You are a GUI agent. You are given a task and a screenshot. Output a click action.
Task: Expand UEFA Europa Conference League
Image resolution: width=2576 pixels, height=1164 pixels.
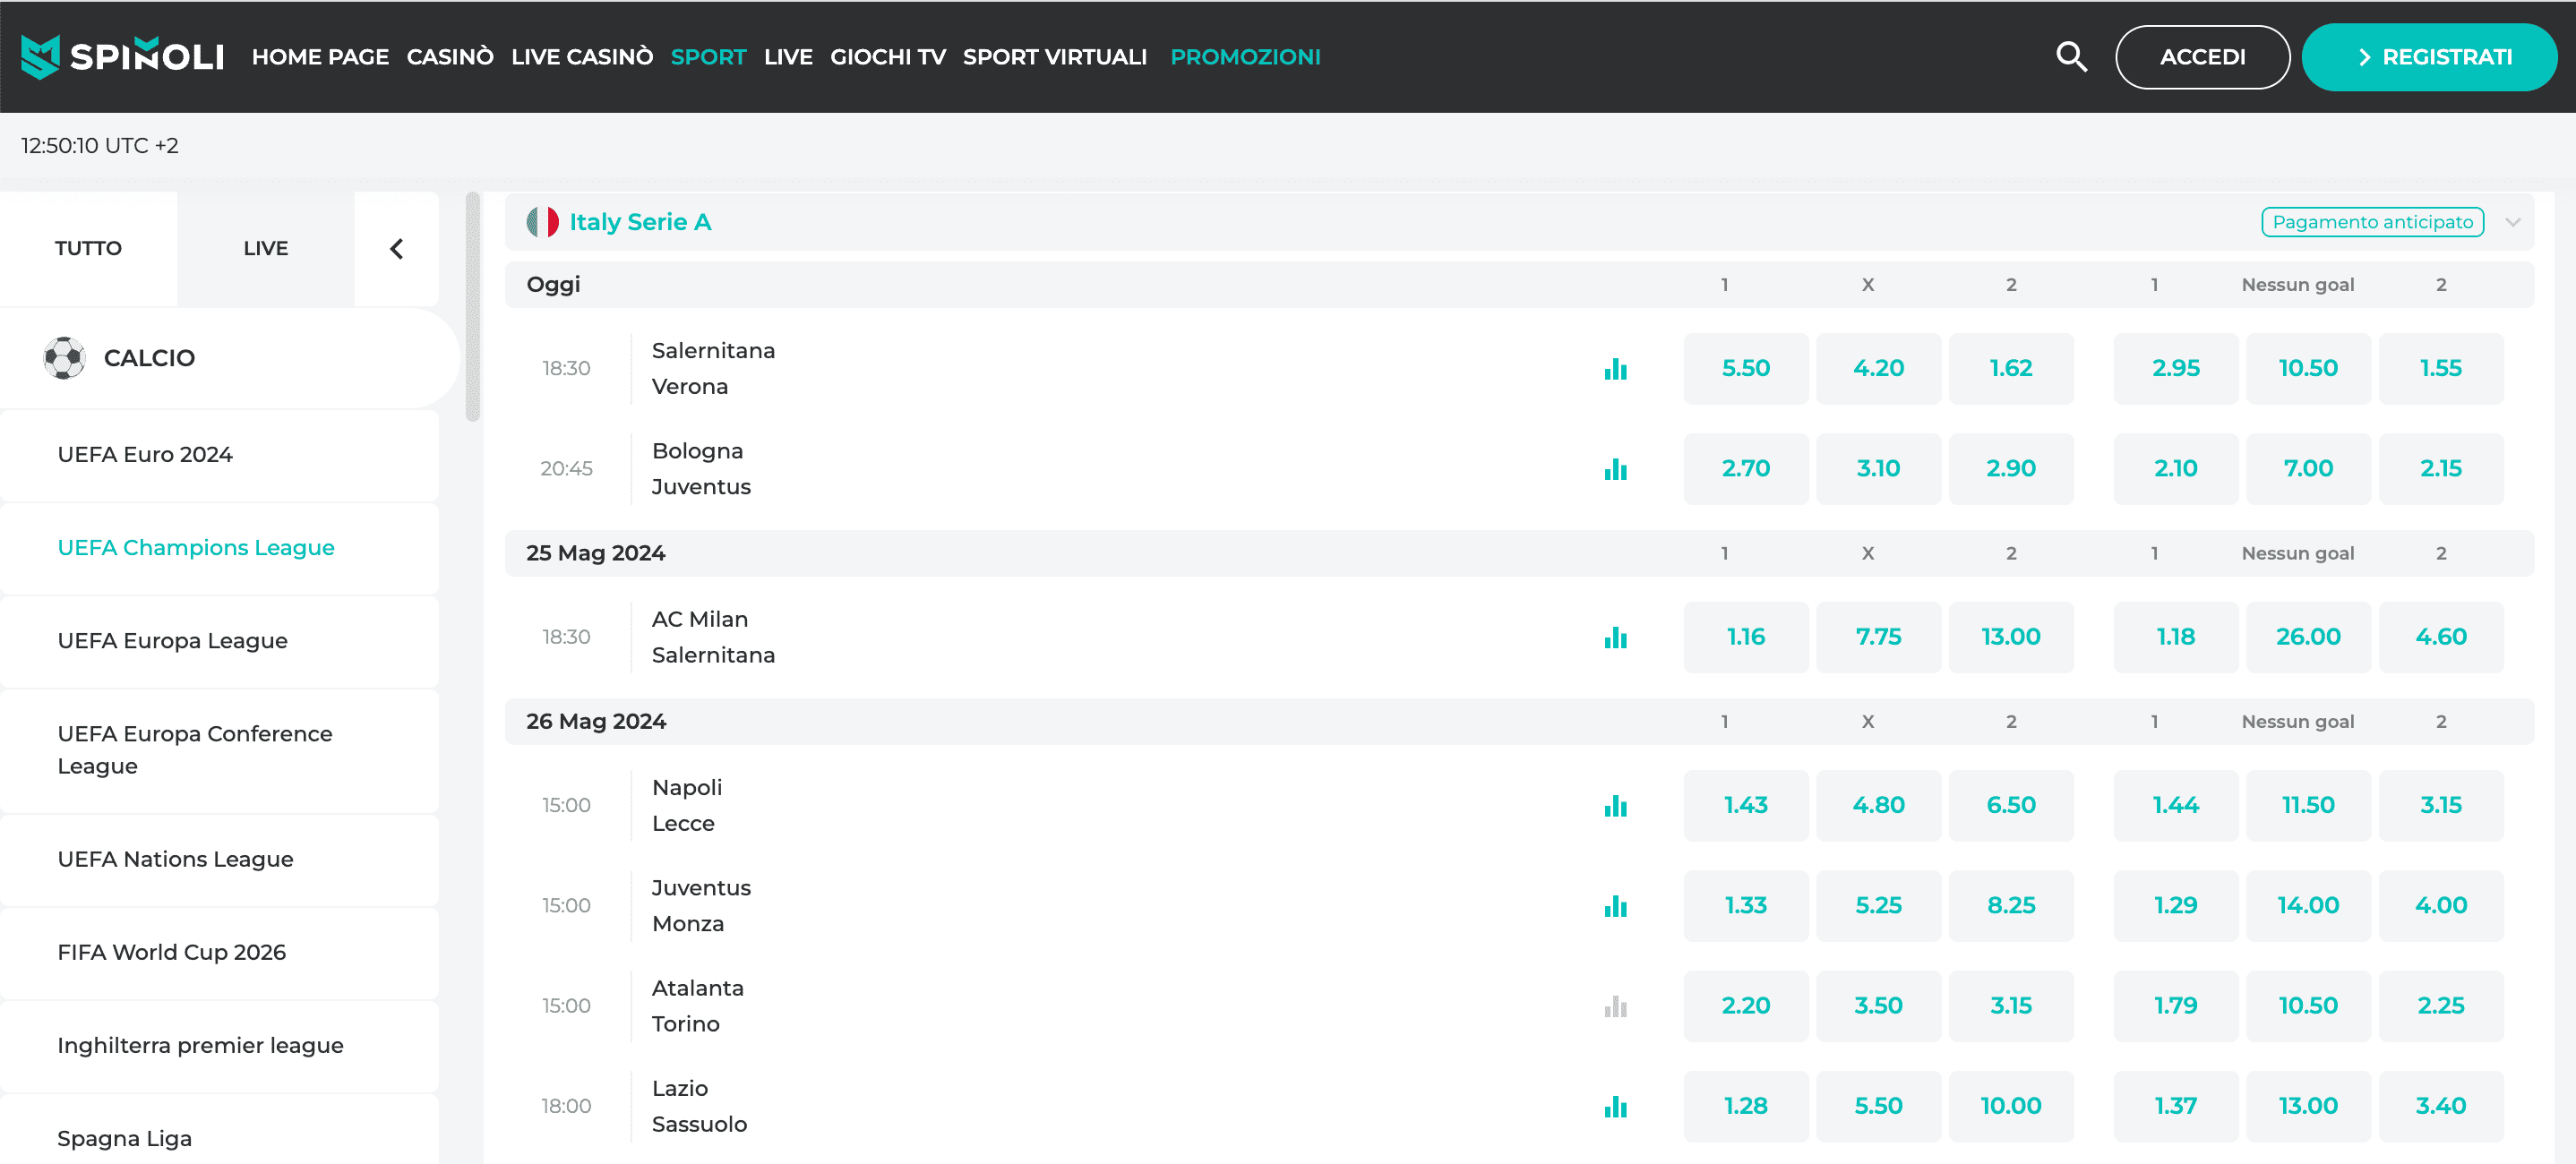194,749
